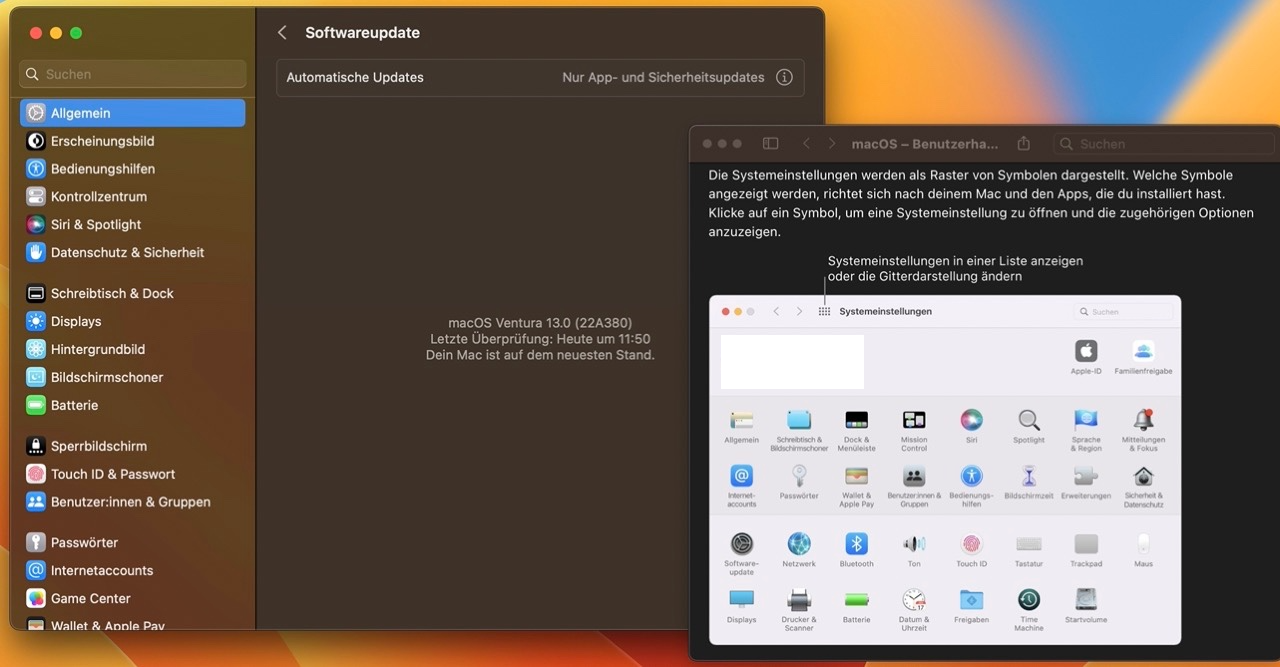Click the forward arrow in the help window toolbar
1280x667 pixels.
point(832,144)
